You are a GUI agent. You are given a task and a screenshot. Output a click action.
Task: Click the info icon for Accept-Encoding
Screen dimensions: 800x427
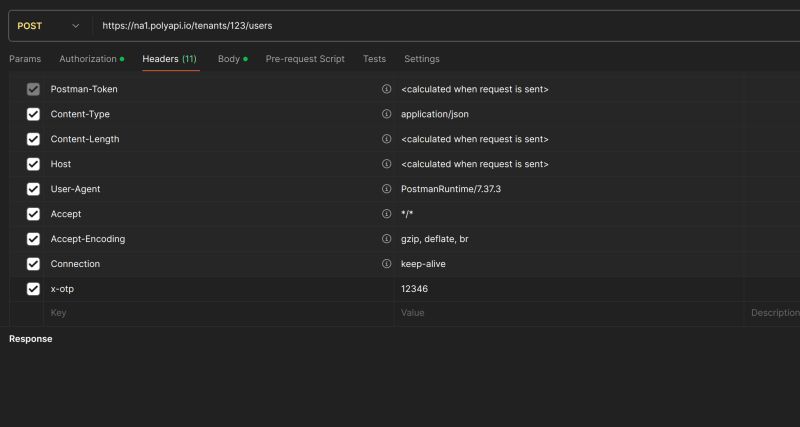click(x=386, y=239)
